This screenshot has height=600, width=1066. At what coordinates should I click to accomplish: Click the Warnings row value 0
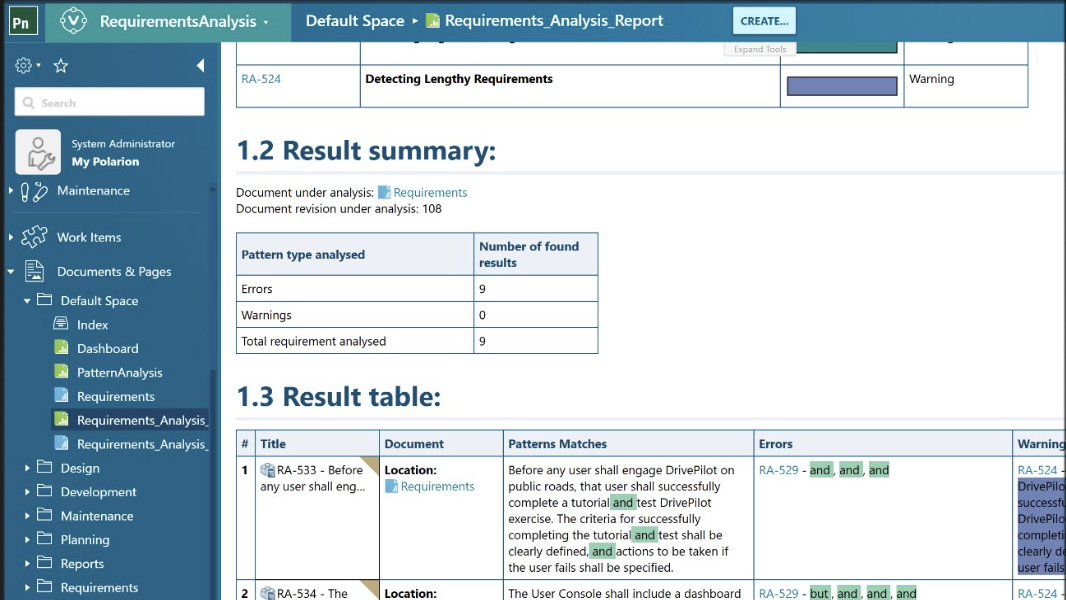tap(482, 315)
